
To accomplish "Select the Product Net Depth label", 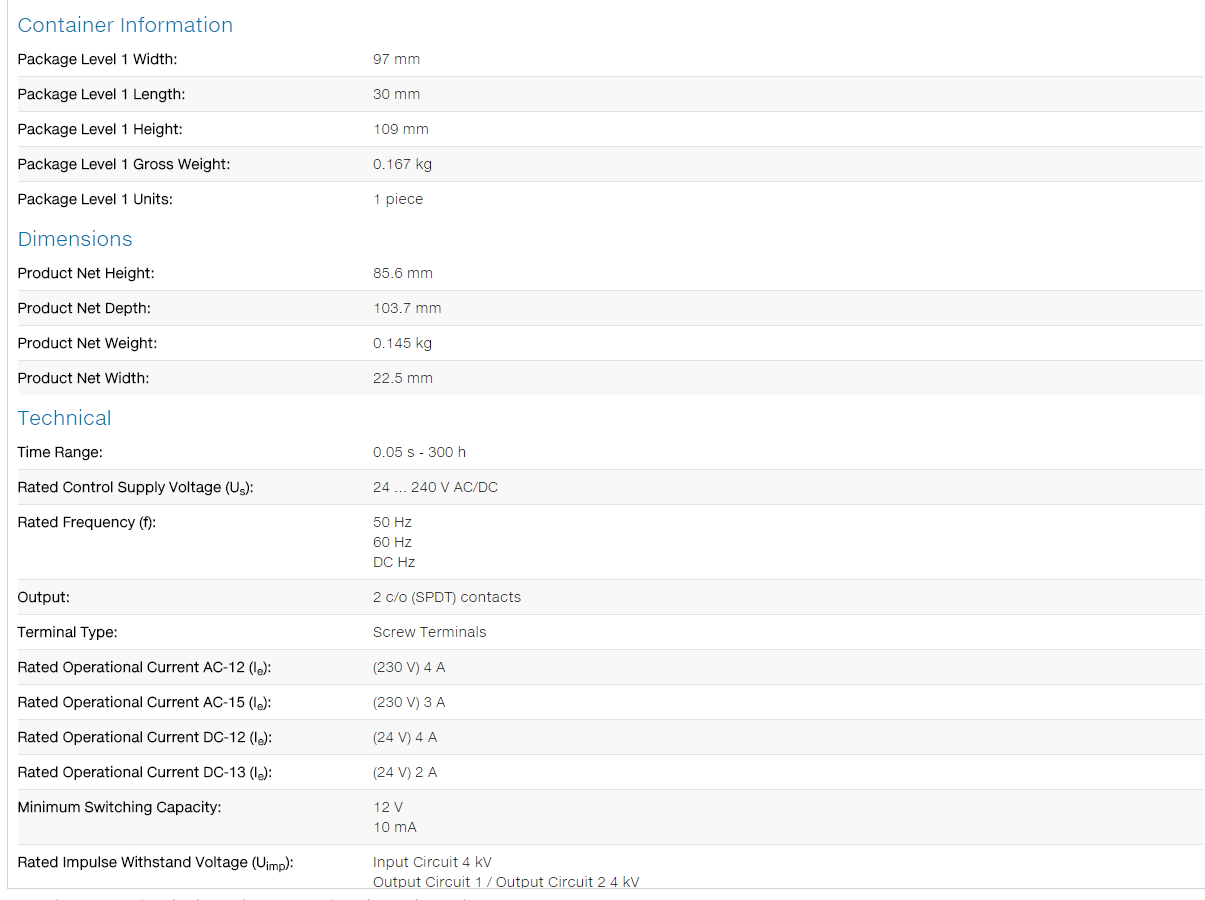I will click(84, 308).
